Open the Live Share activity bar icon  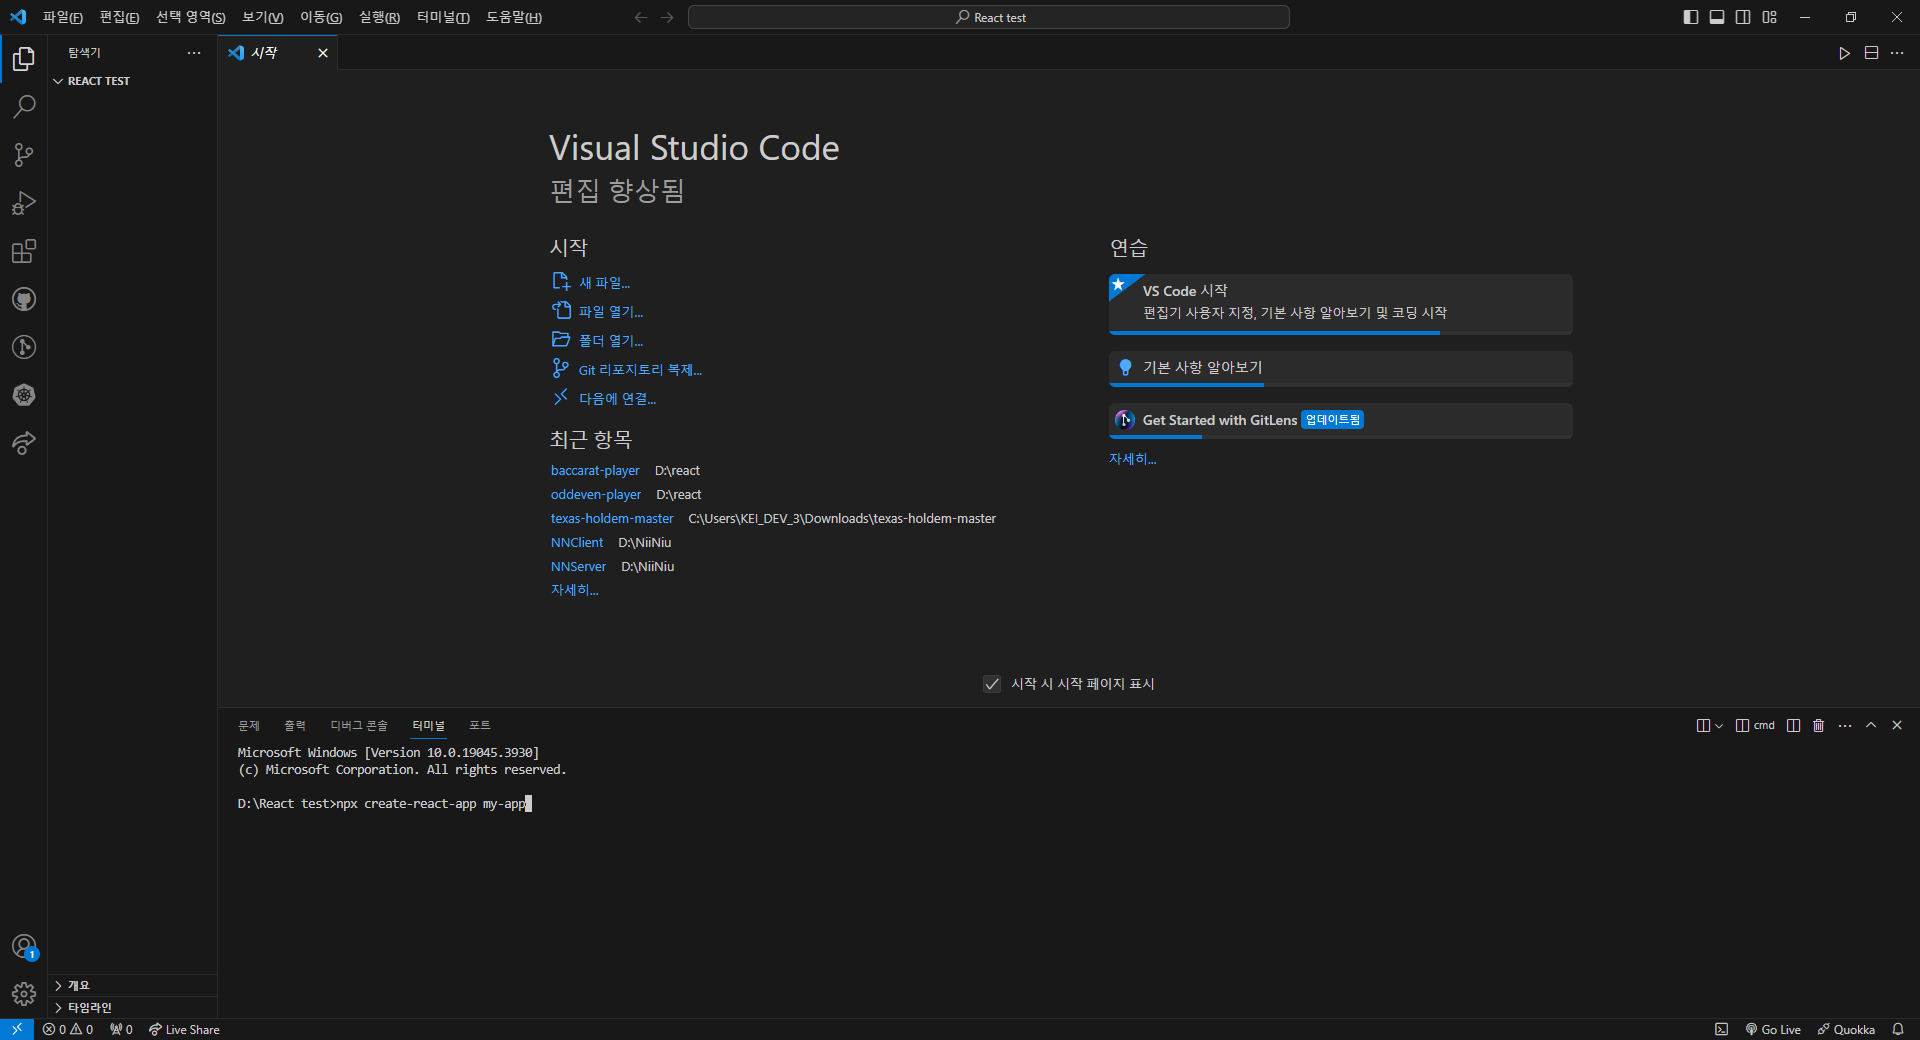click(24, 443)
